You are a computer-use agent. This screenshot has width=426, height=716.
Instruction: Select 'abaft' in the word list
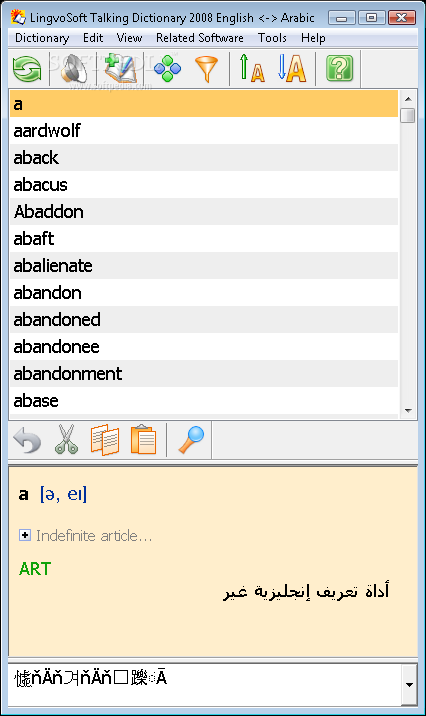tap(204, 238)
